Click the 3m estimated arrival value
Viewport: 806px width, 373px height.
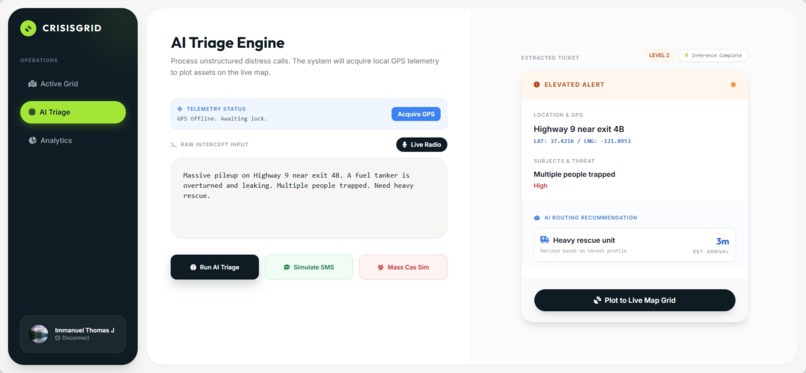[x=722, y=241]
